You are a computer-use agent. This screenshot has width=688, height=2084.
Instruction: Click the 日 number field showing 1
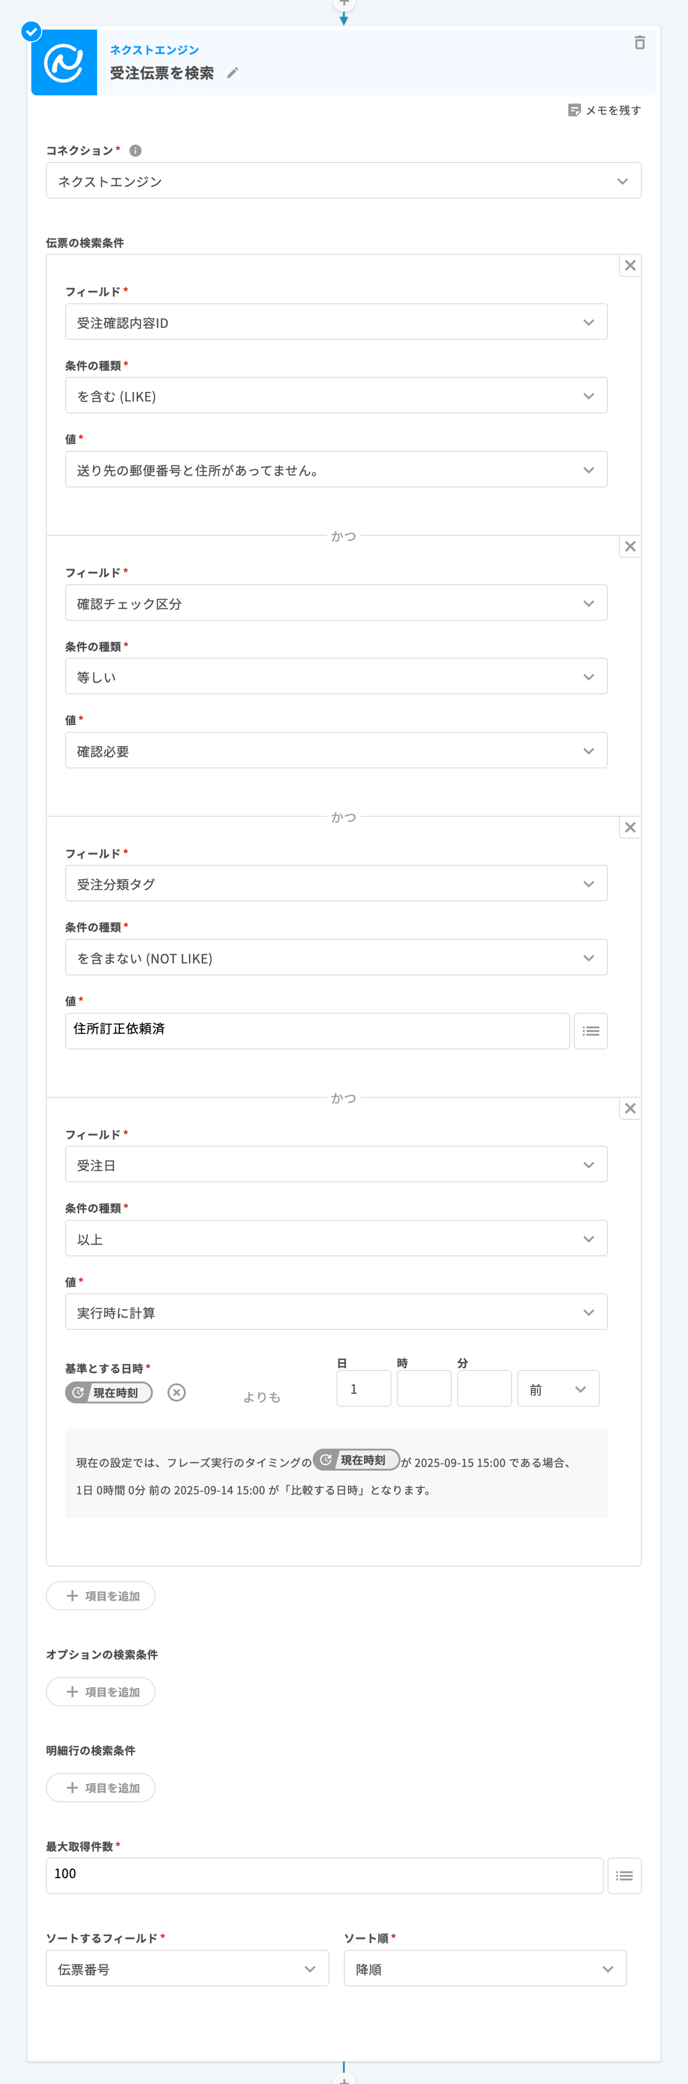[x=363, y=1388]
